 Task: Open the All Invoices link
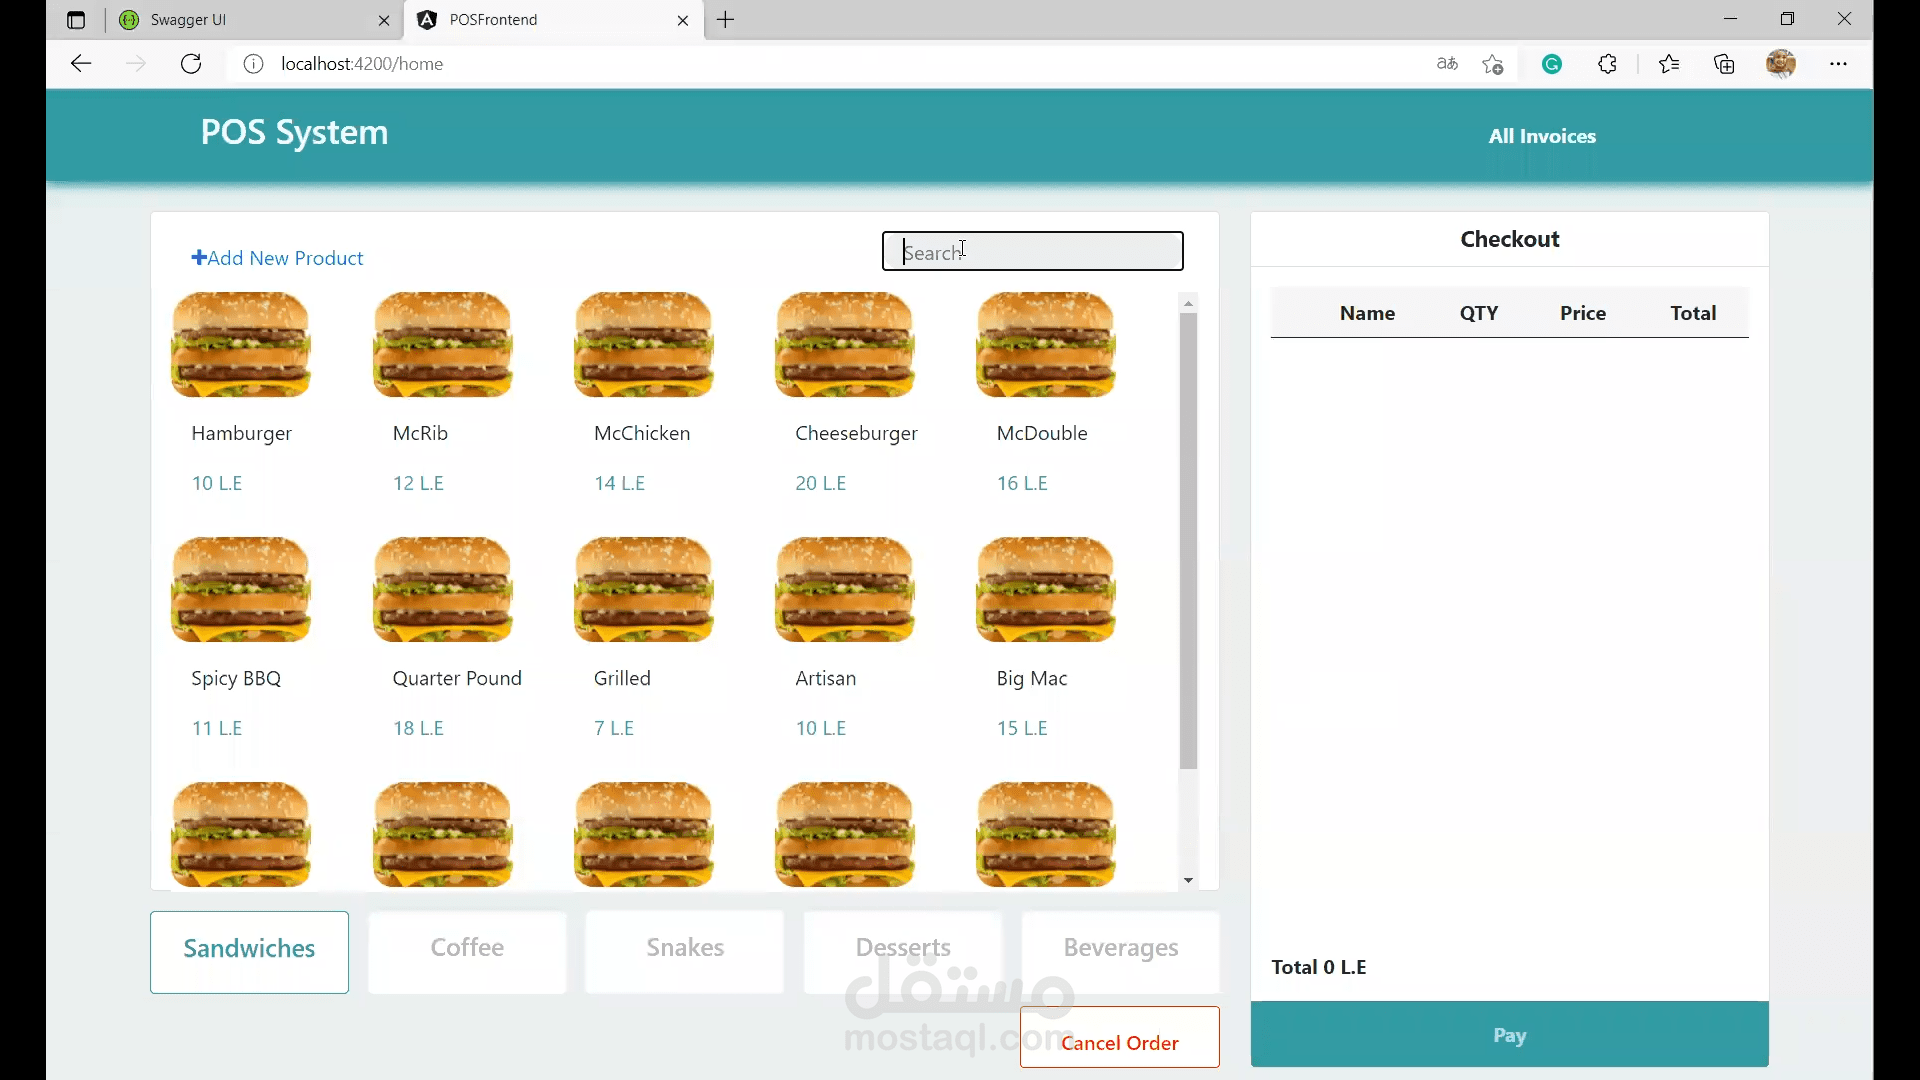coord(1542,136)
